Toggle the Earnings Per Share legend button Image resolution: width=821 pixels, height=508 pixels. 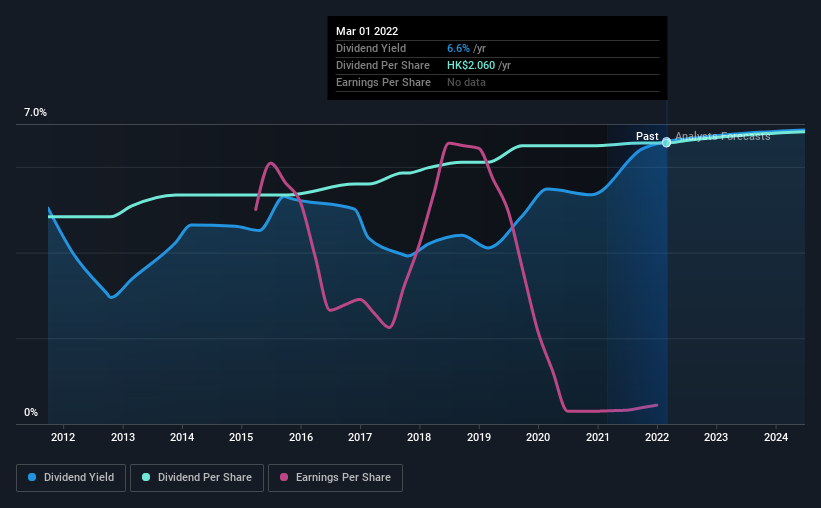click(x=335, y=478)
